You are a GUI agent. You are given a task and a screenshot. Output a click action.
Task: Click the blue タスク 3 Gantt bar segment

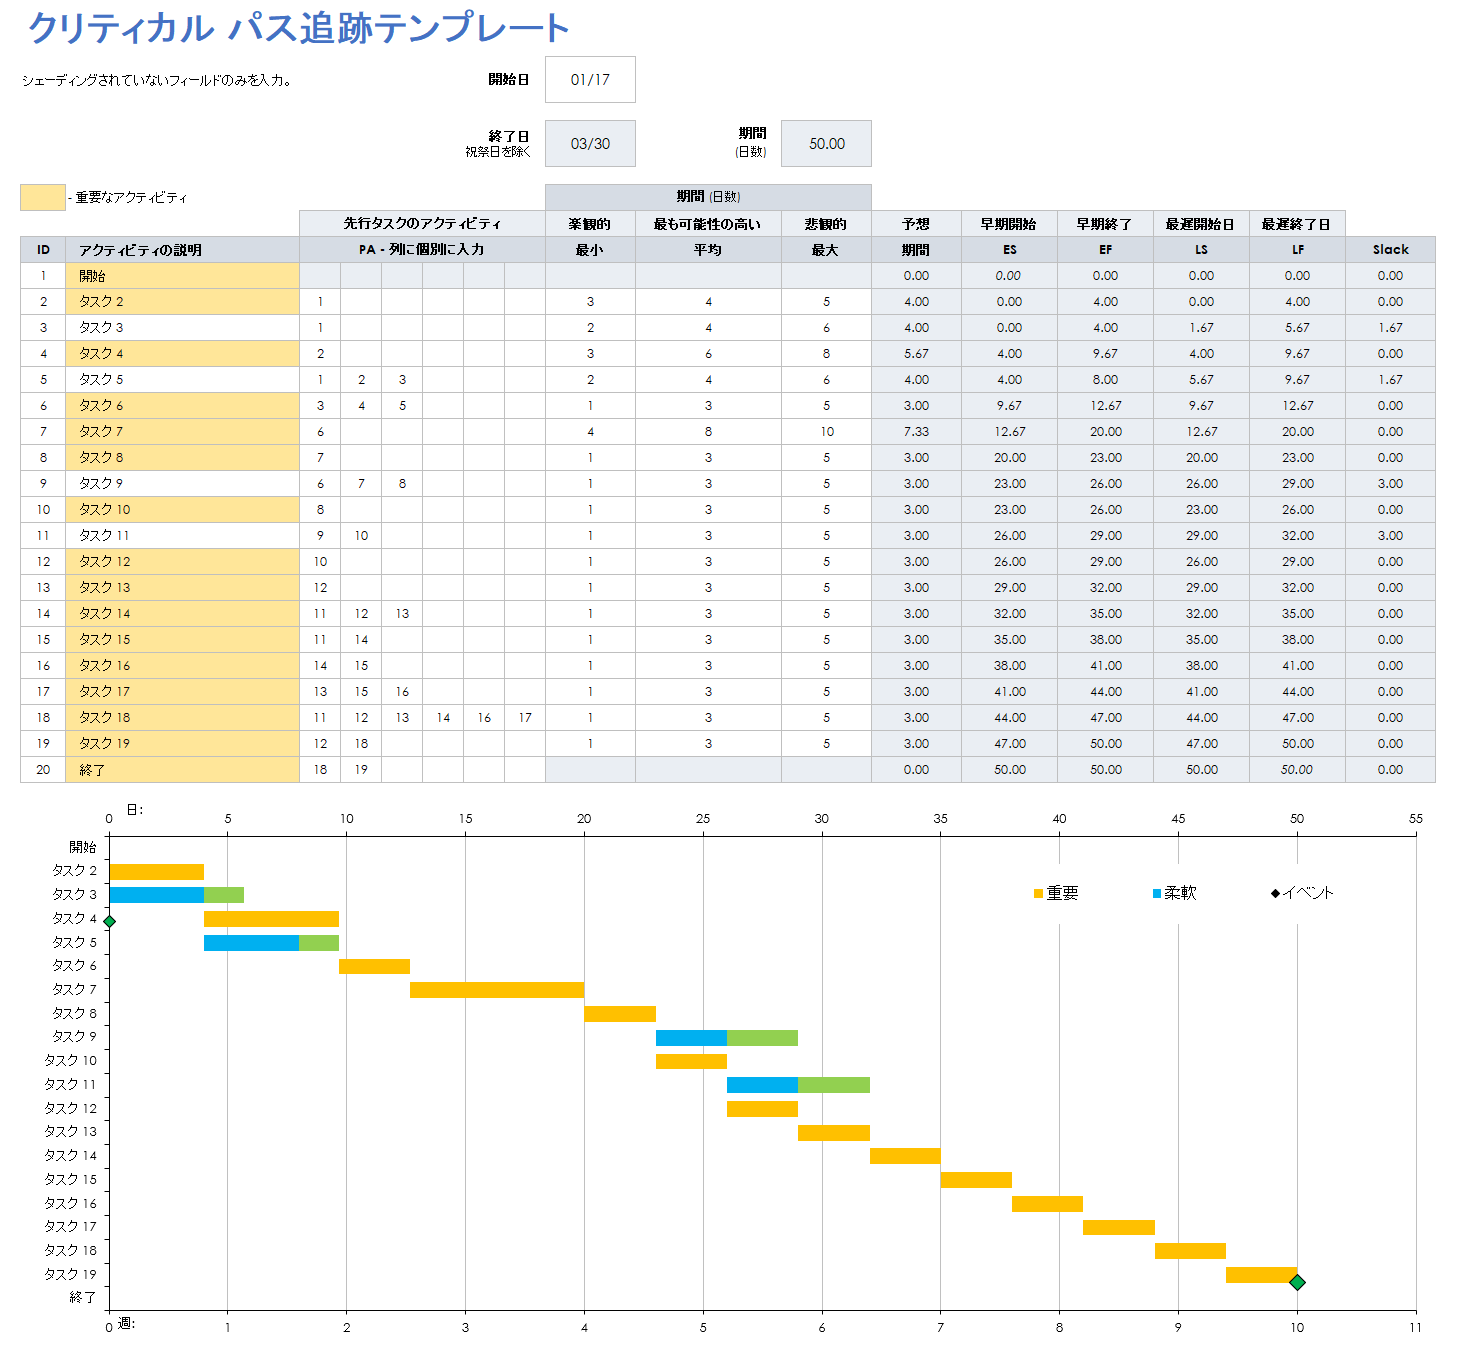coord(156,895)
